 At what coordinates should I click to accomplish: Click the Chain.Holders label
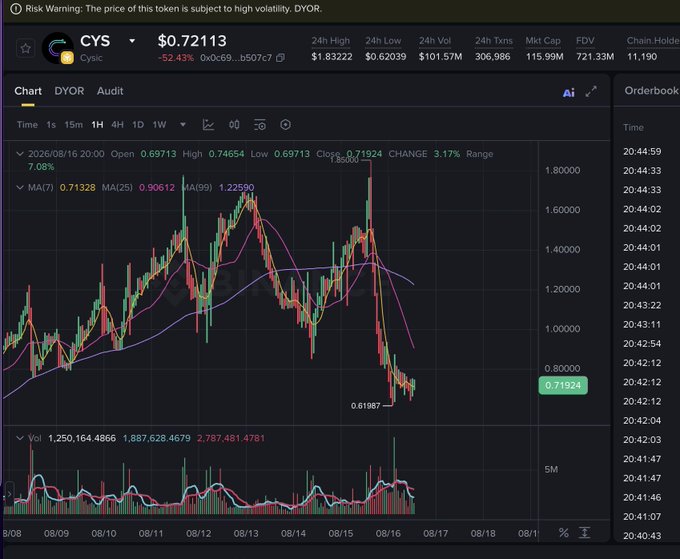(653, 41)
